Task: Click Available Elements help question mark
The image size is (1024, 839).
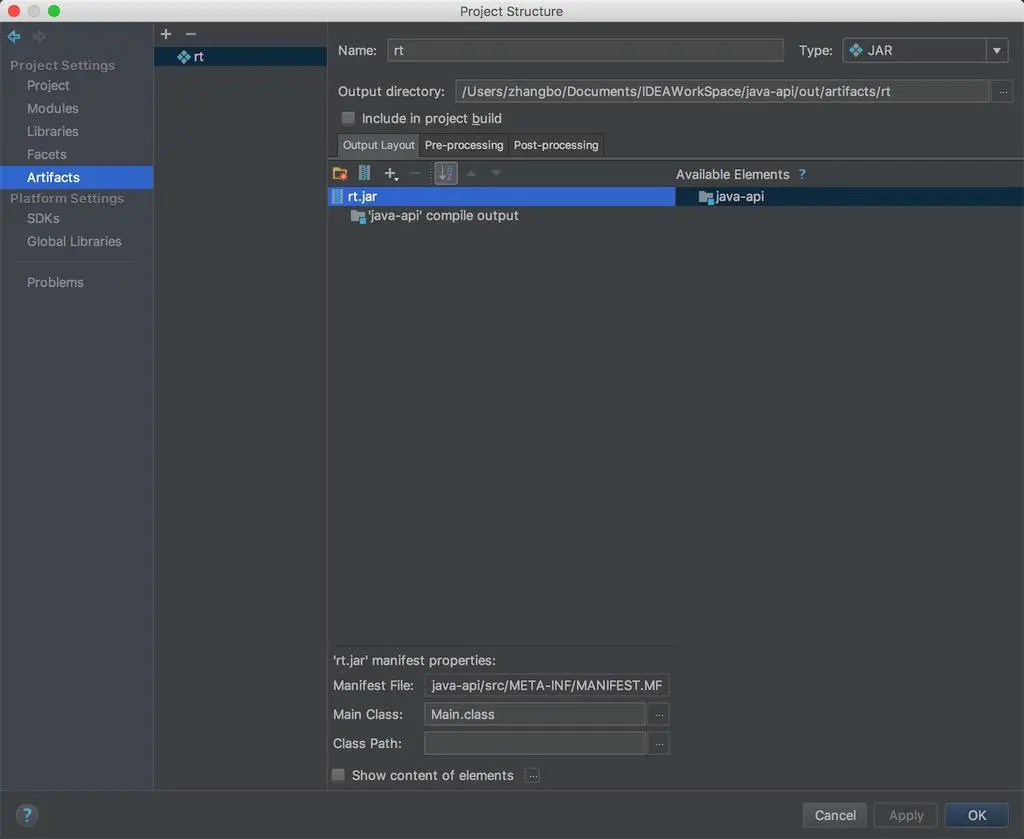Action: tap(802, 174)
